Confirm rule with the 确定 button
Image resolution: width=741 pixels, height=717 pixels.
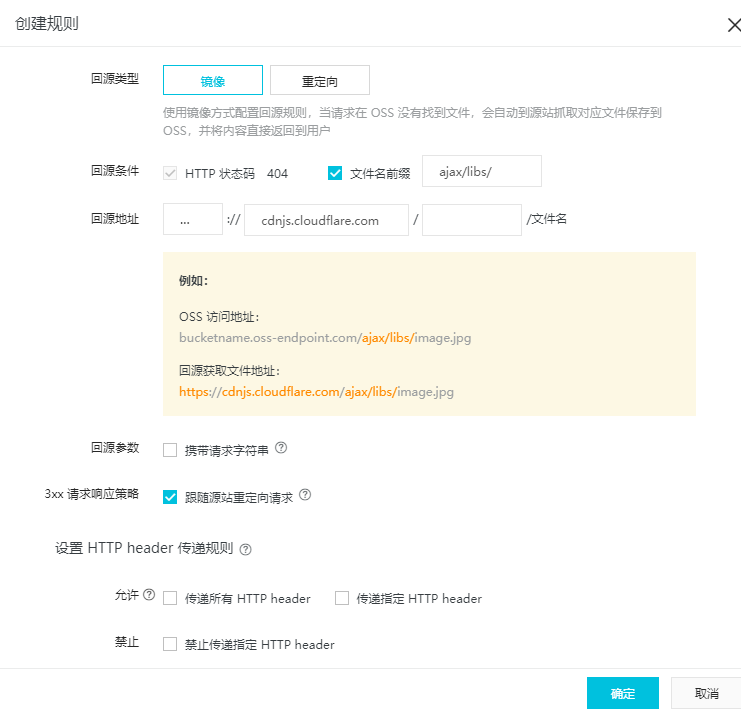tap(622, 693)
